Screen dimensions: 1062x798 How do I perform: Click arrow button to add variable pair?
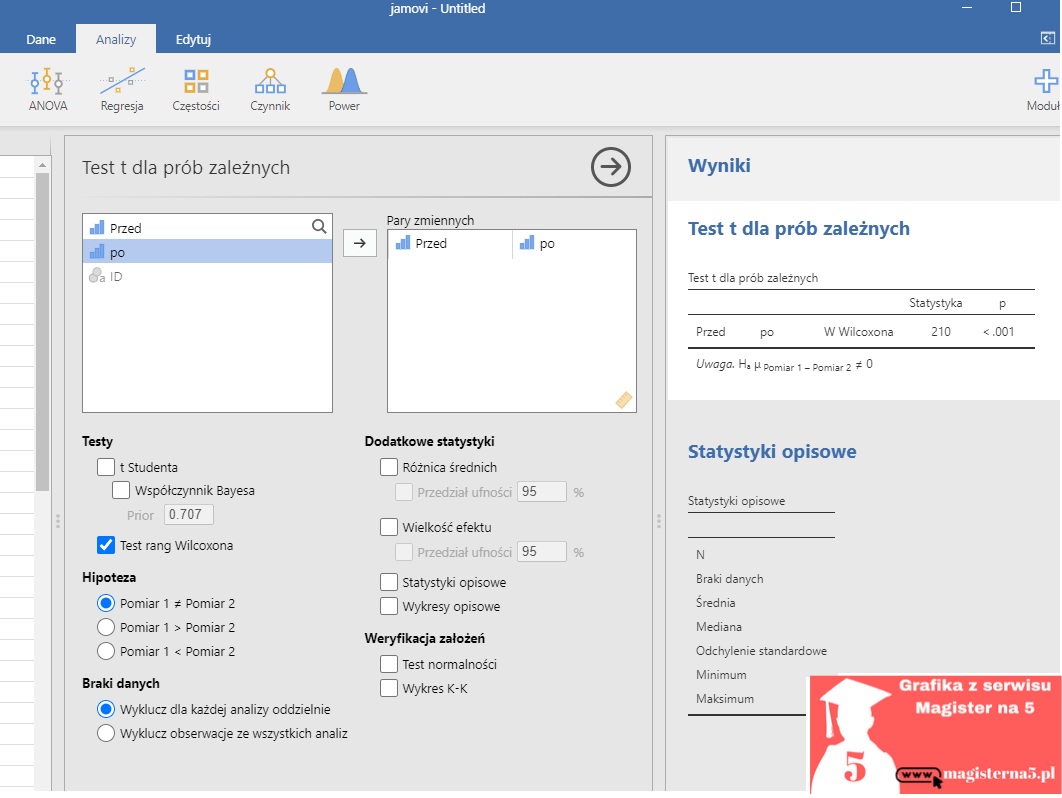[x=360, y=243]
